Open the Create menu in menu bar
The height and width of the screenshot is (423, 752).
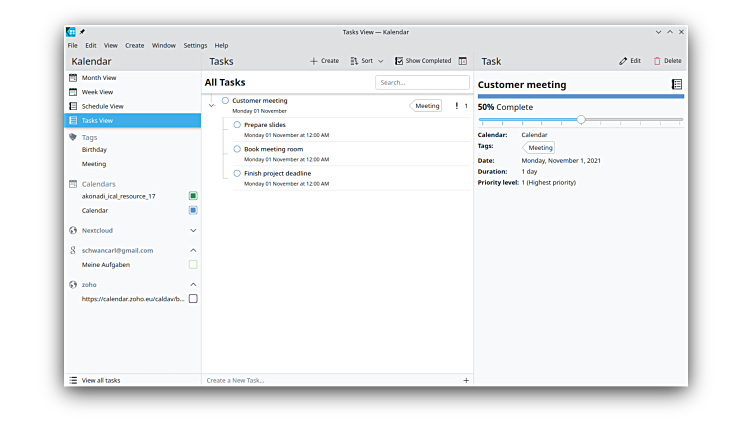point(134,45)
